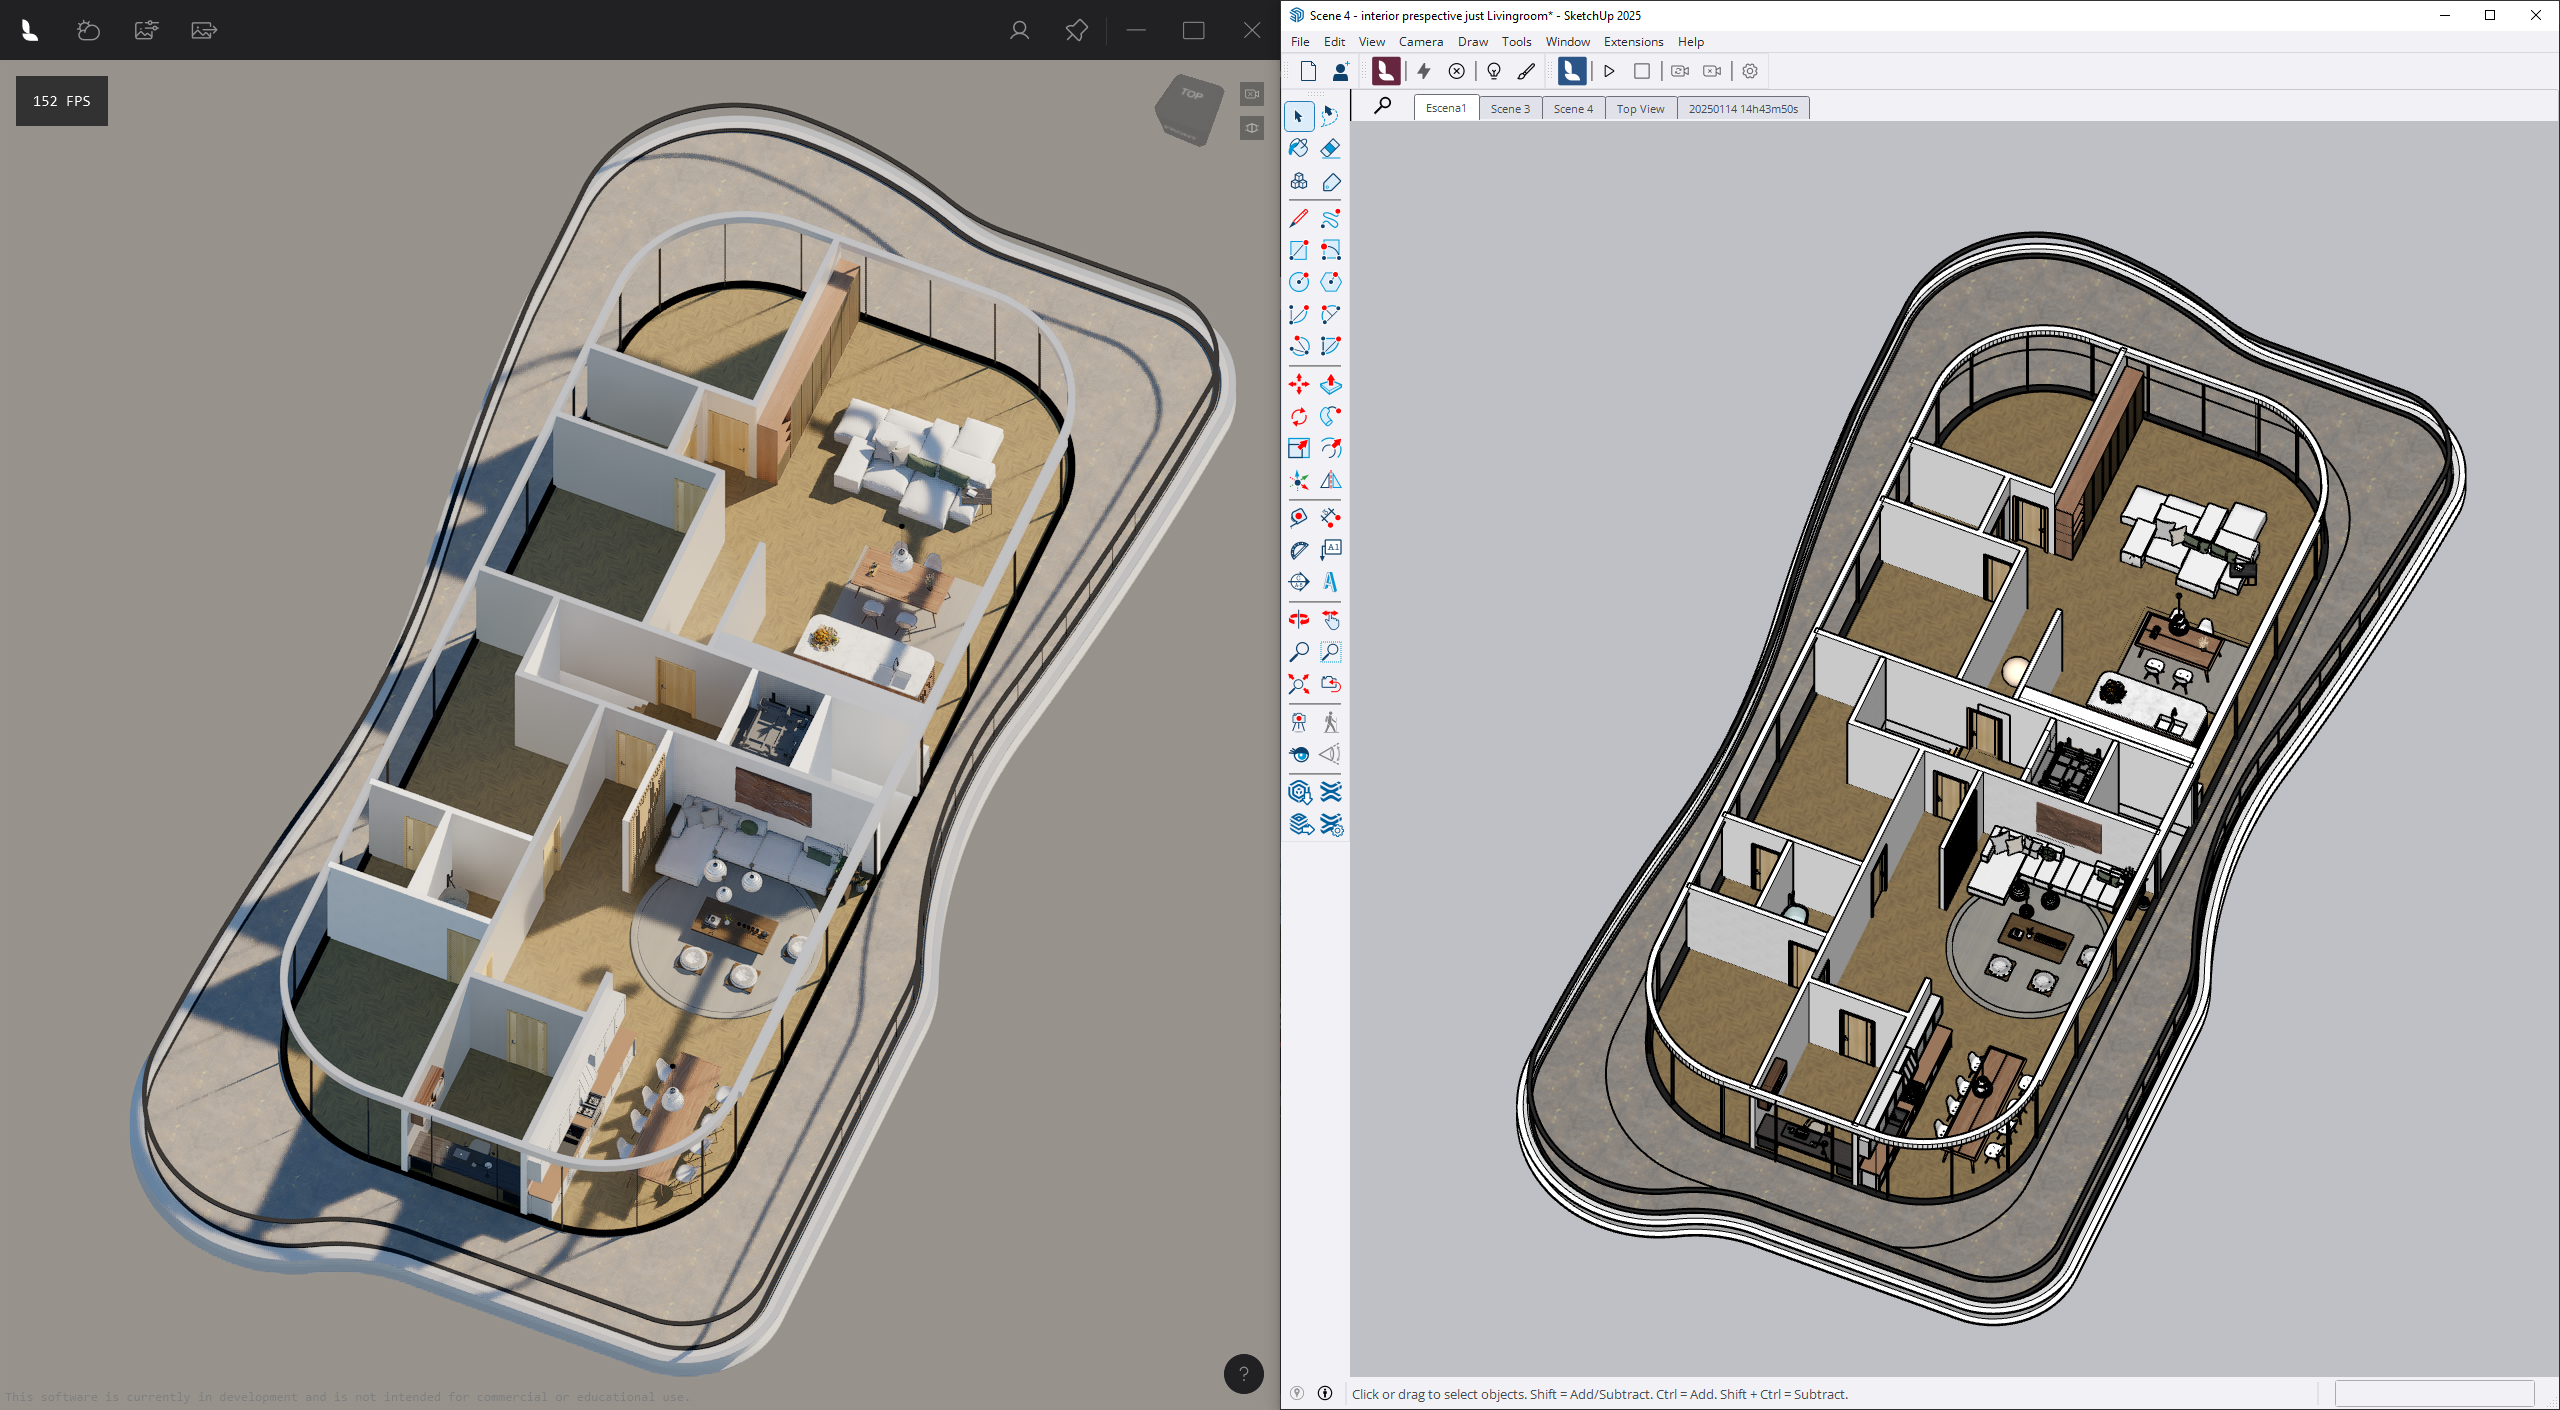Switch to the Scene 3 tab
The height and width of the screenshot is (1410, 2560).
[x=1511, y=108]
